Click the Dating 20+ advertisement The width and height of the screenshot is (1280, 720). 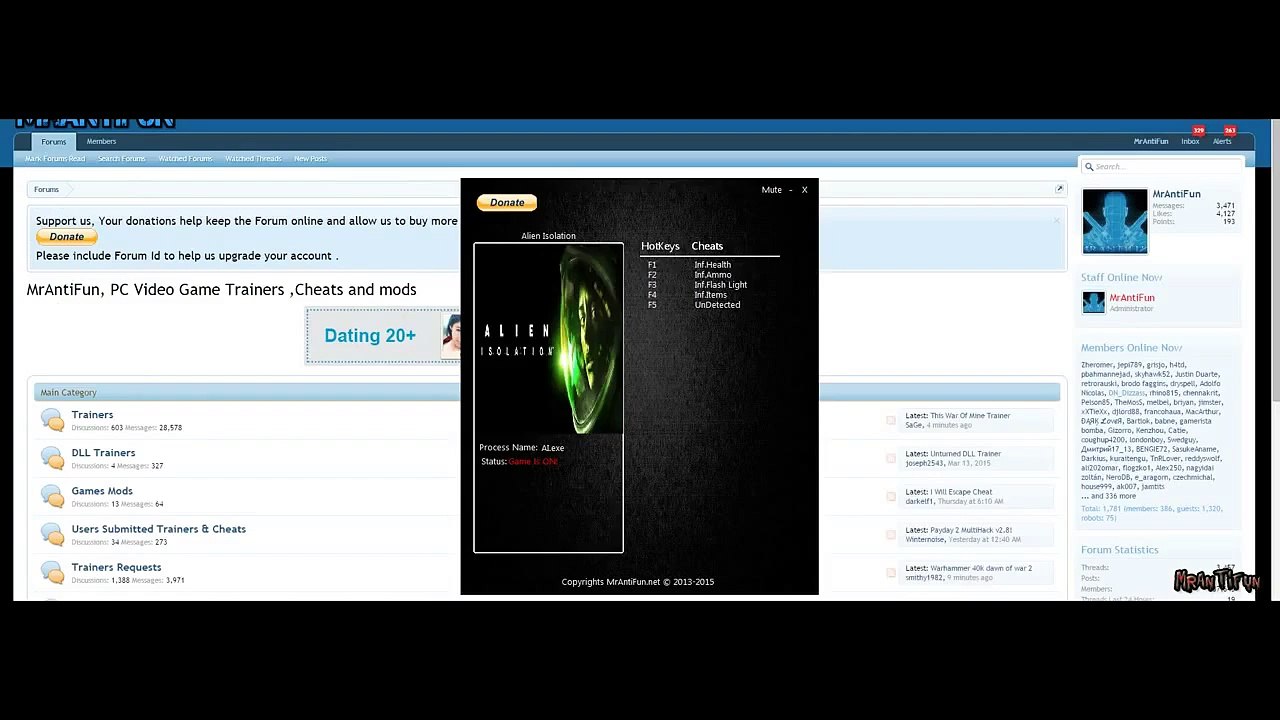point(383,336)
